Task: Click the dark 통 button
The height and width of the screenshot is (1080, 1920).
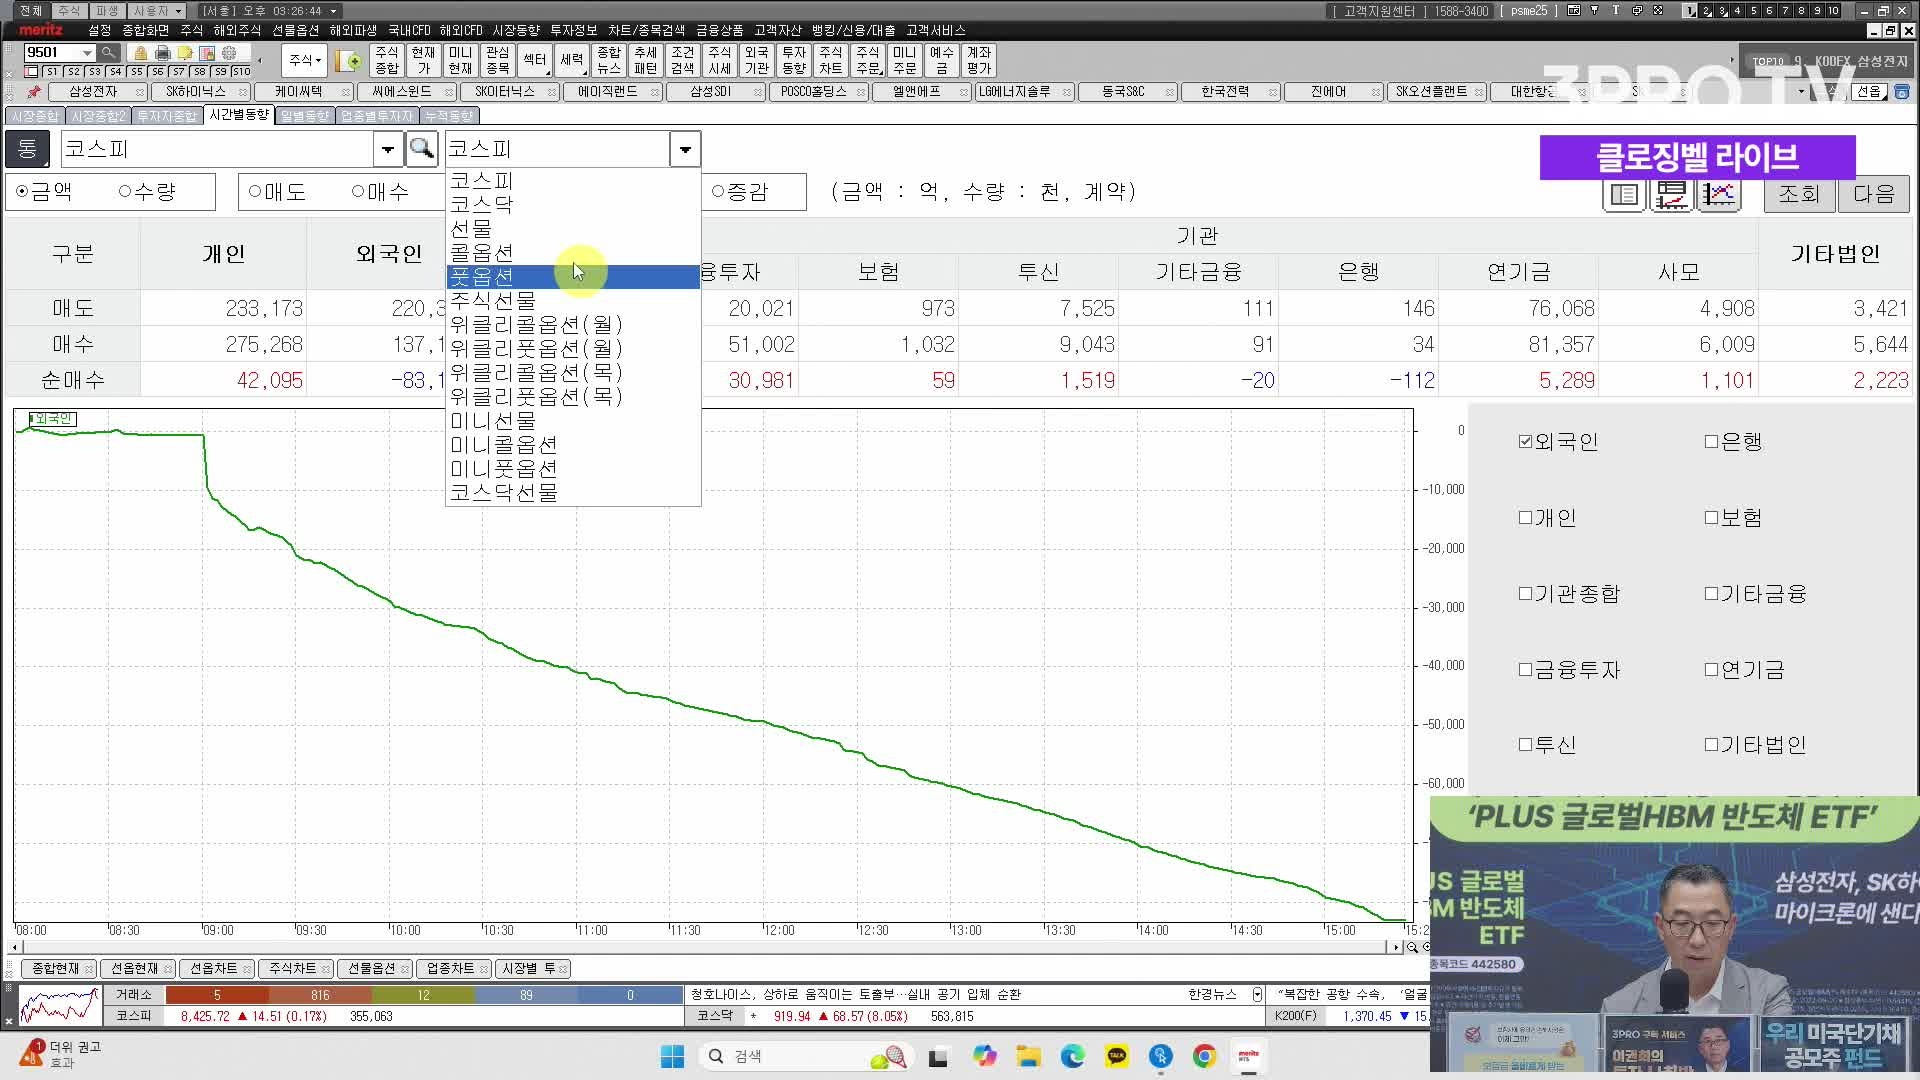Action: pyautogui.click(x=27, y=149)
